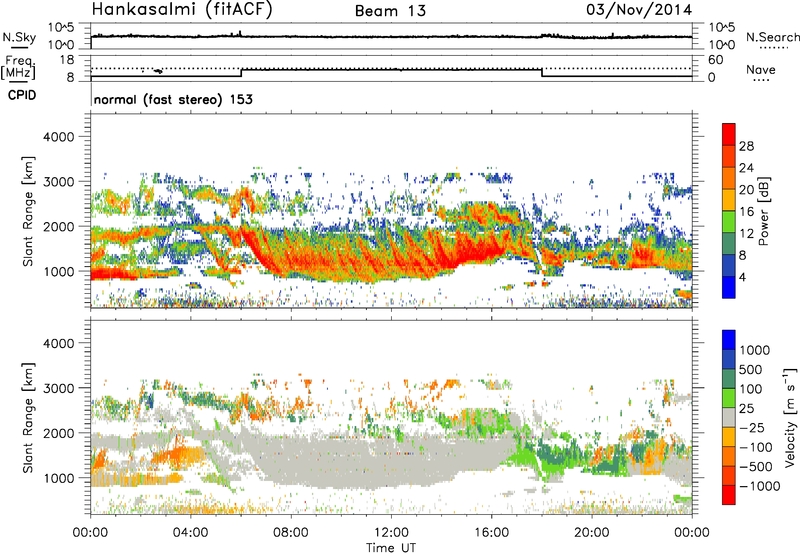Click the red bottom of velocity colorbar
The image size is (800, 554).
(x=729, y=495)
